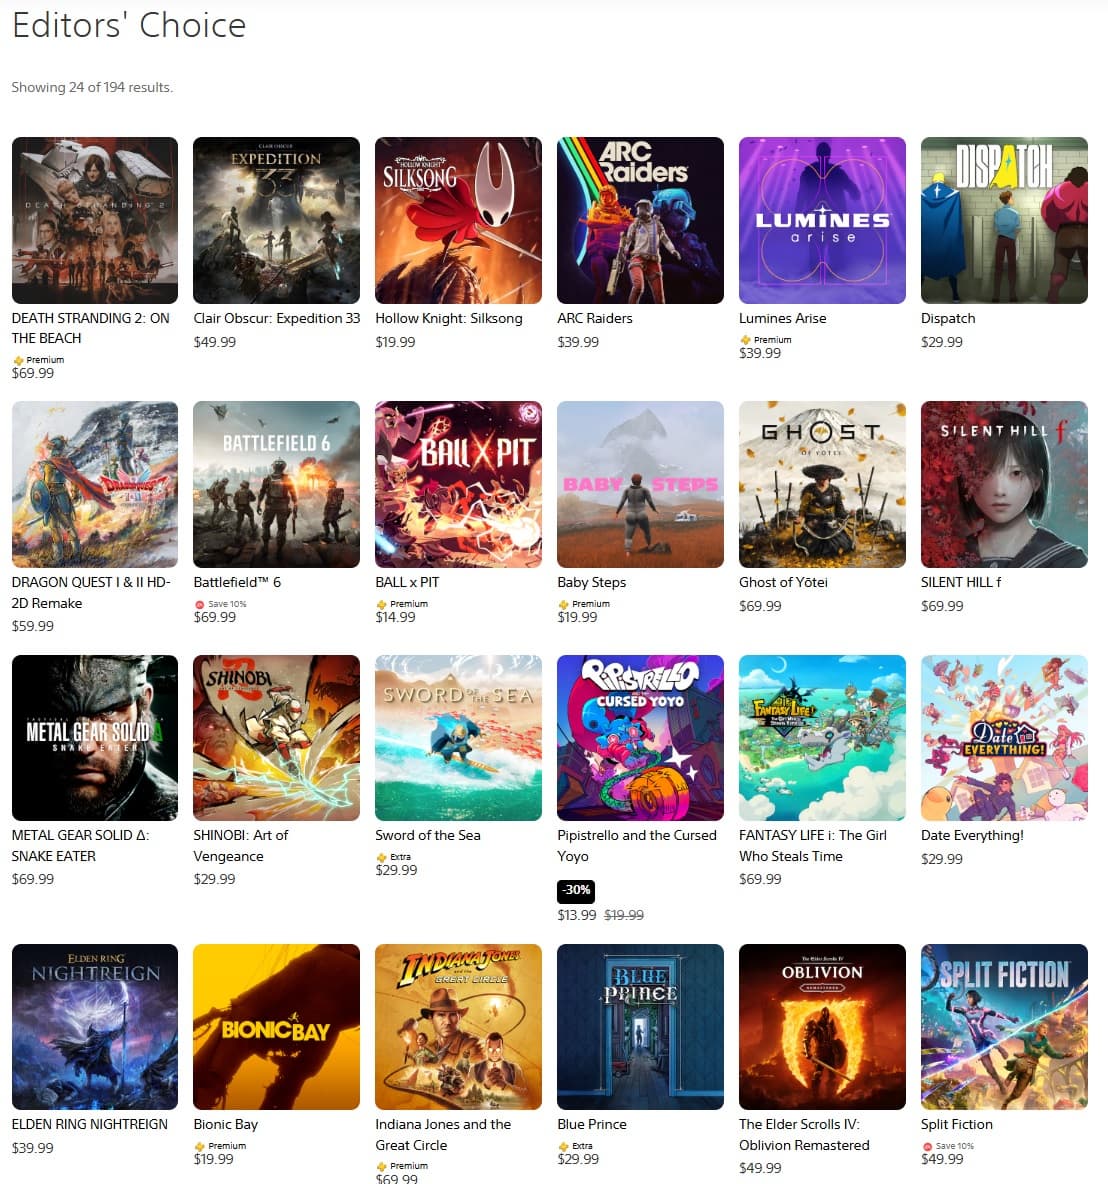Select the Date Everything! cover art
Viewport: 1108px width, 1184px height.
coord(1005,738)
